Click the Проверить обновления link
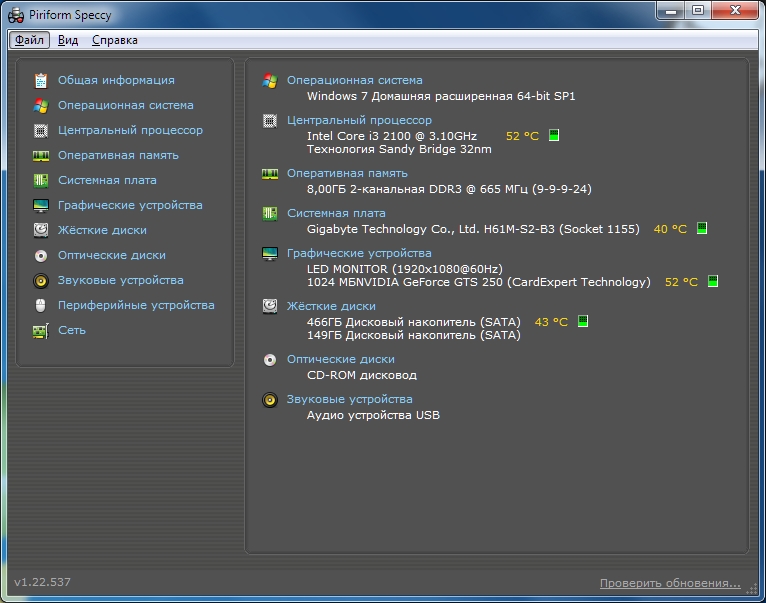This screenshot has width=766, height=603. pos(670,583)
